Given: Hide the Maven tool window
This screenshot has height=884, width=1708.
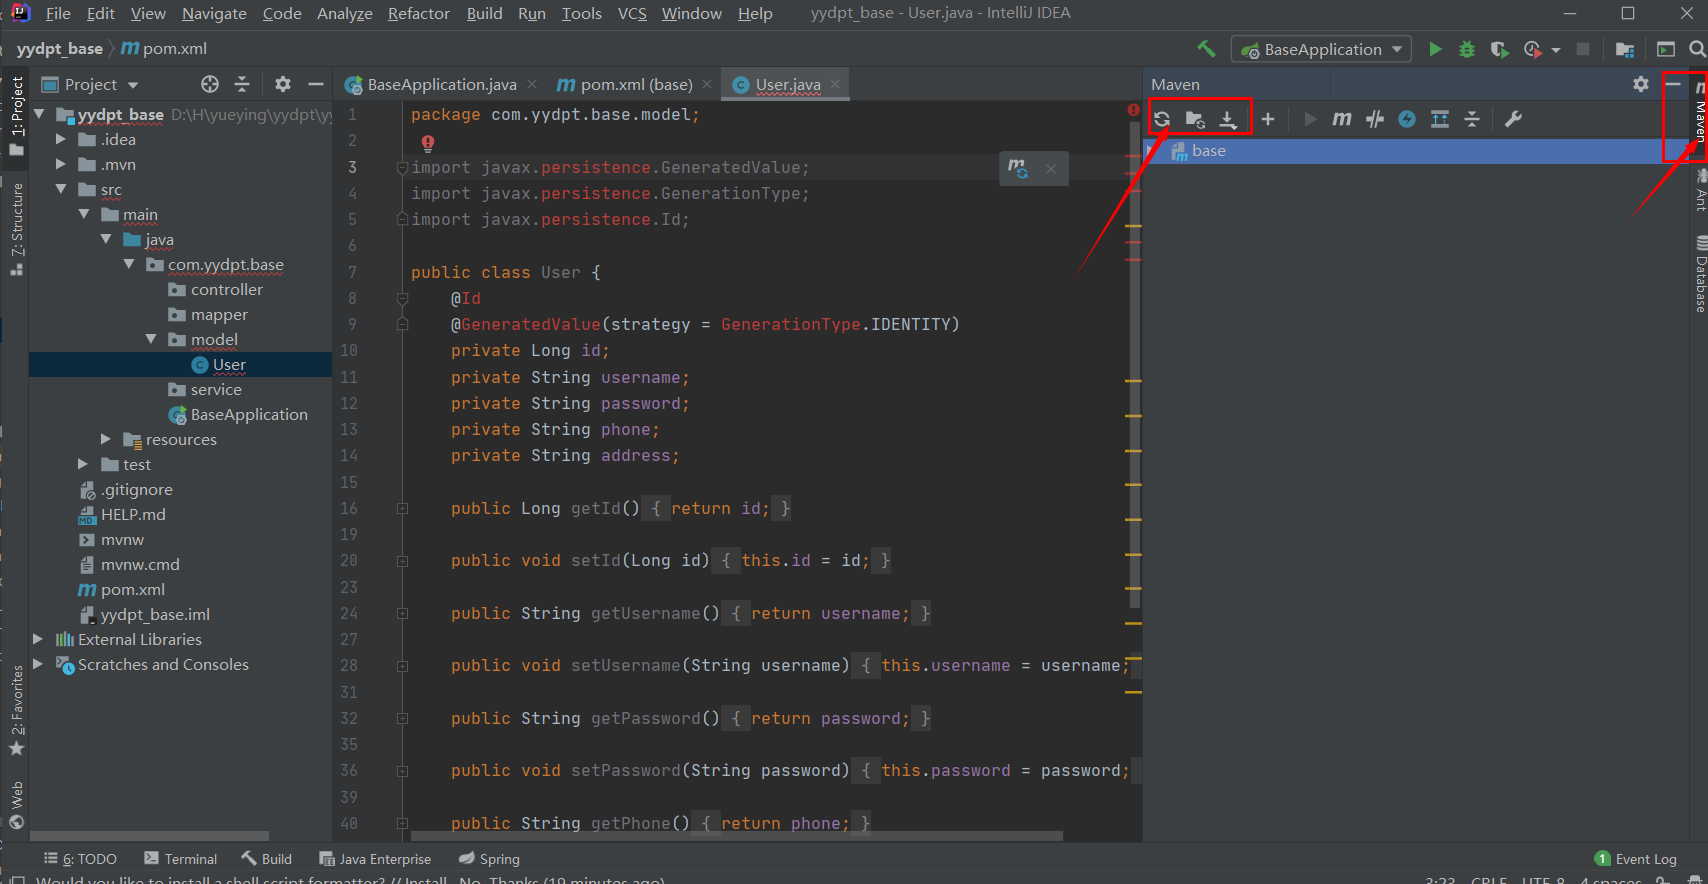Looking at the screenshot, I should [1673, 84].
